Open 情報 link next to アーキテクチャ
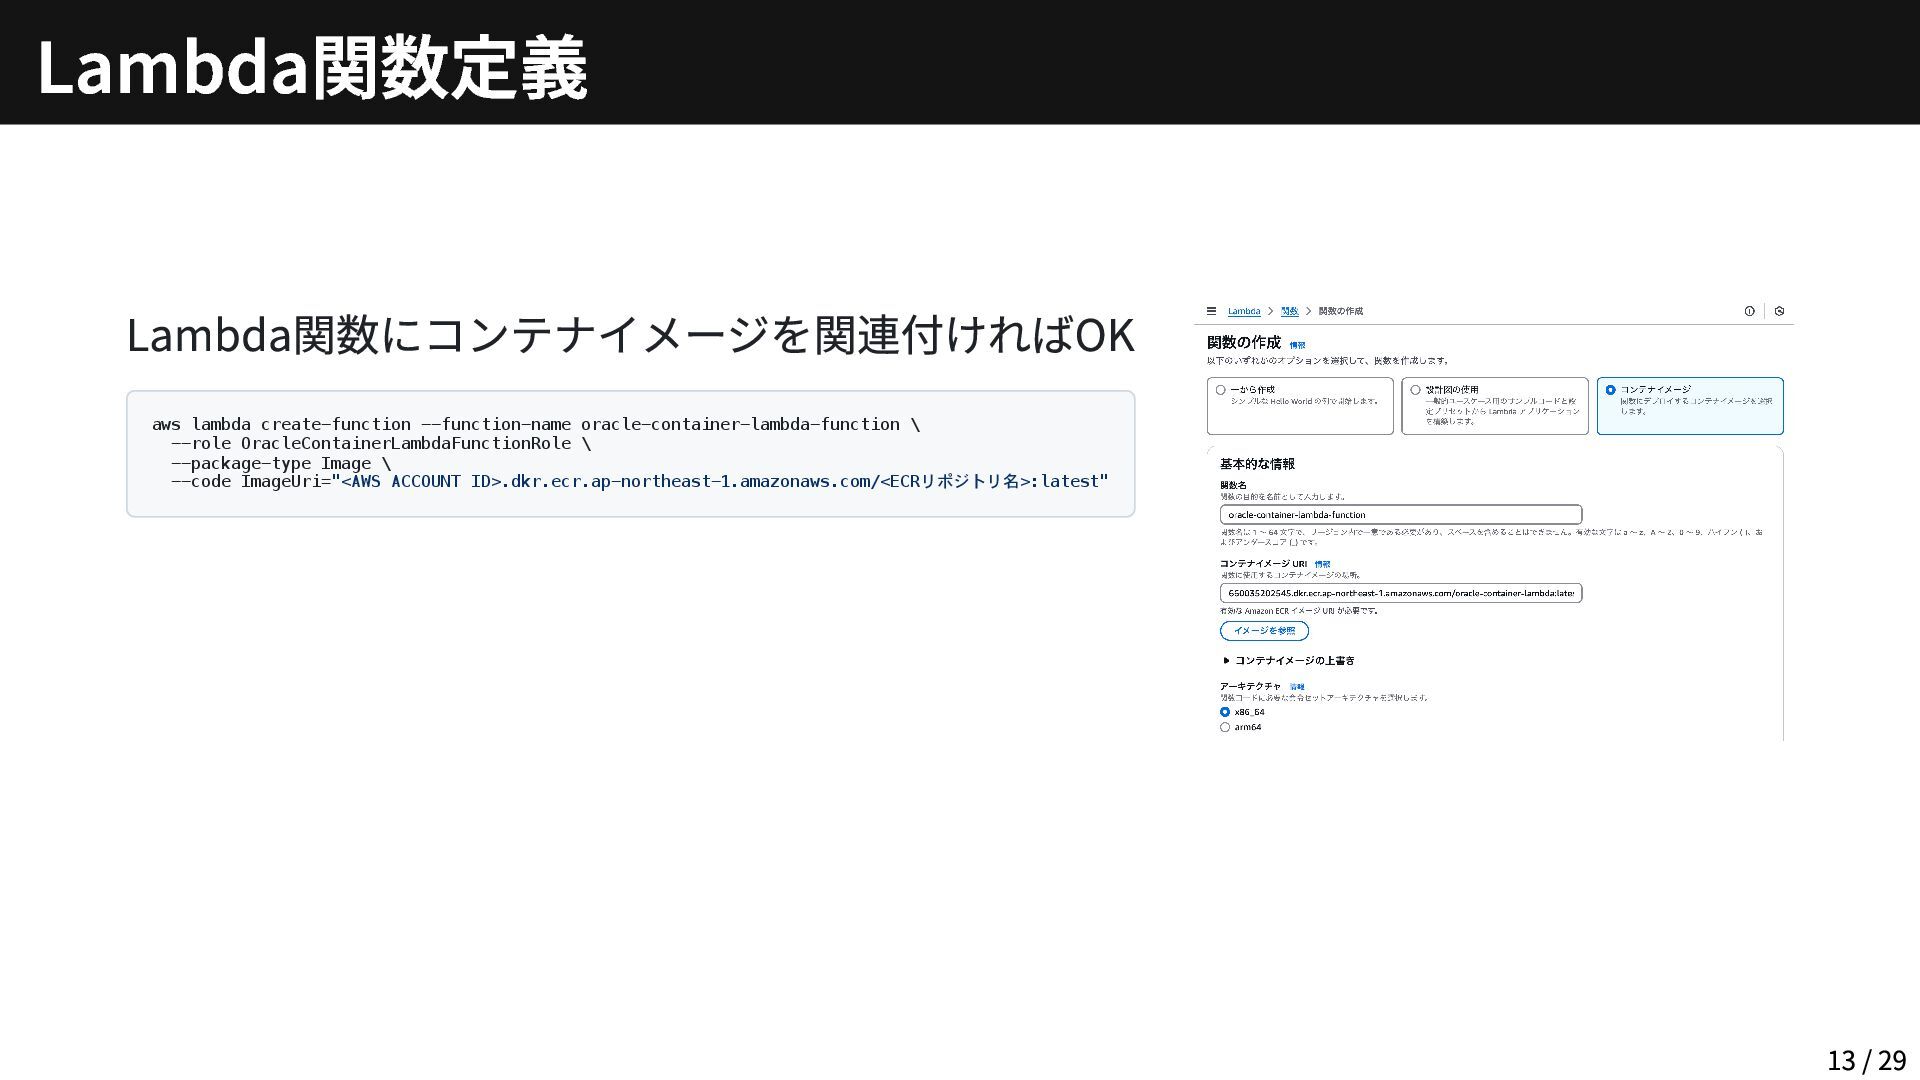This screenshot has height=1080, width=1920. click(x=1296, y=687)
